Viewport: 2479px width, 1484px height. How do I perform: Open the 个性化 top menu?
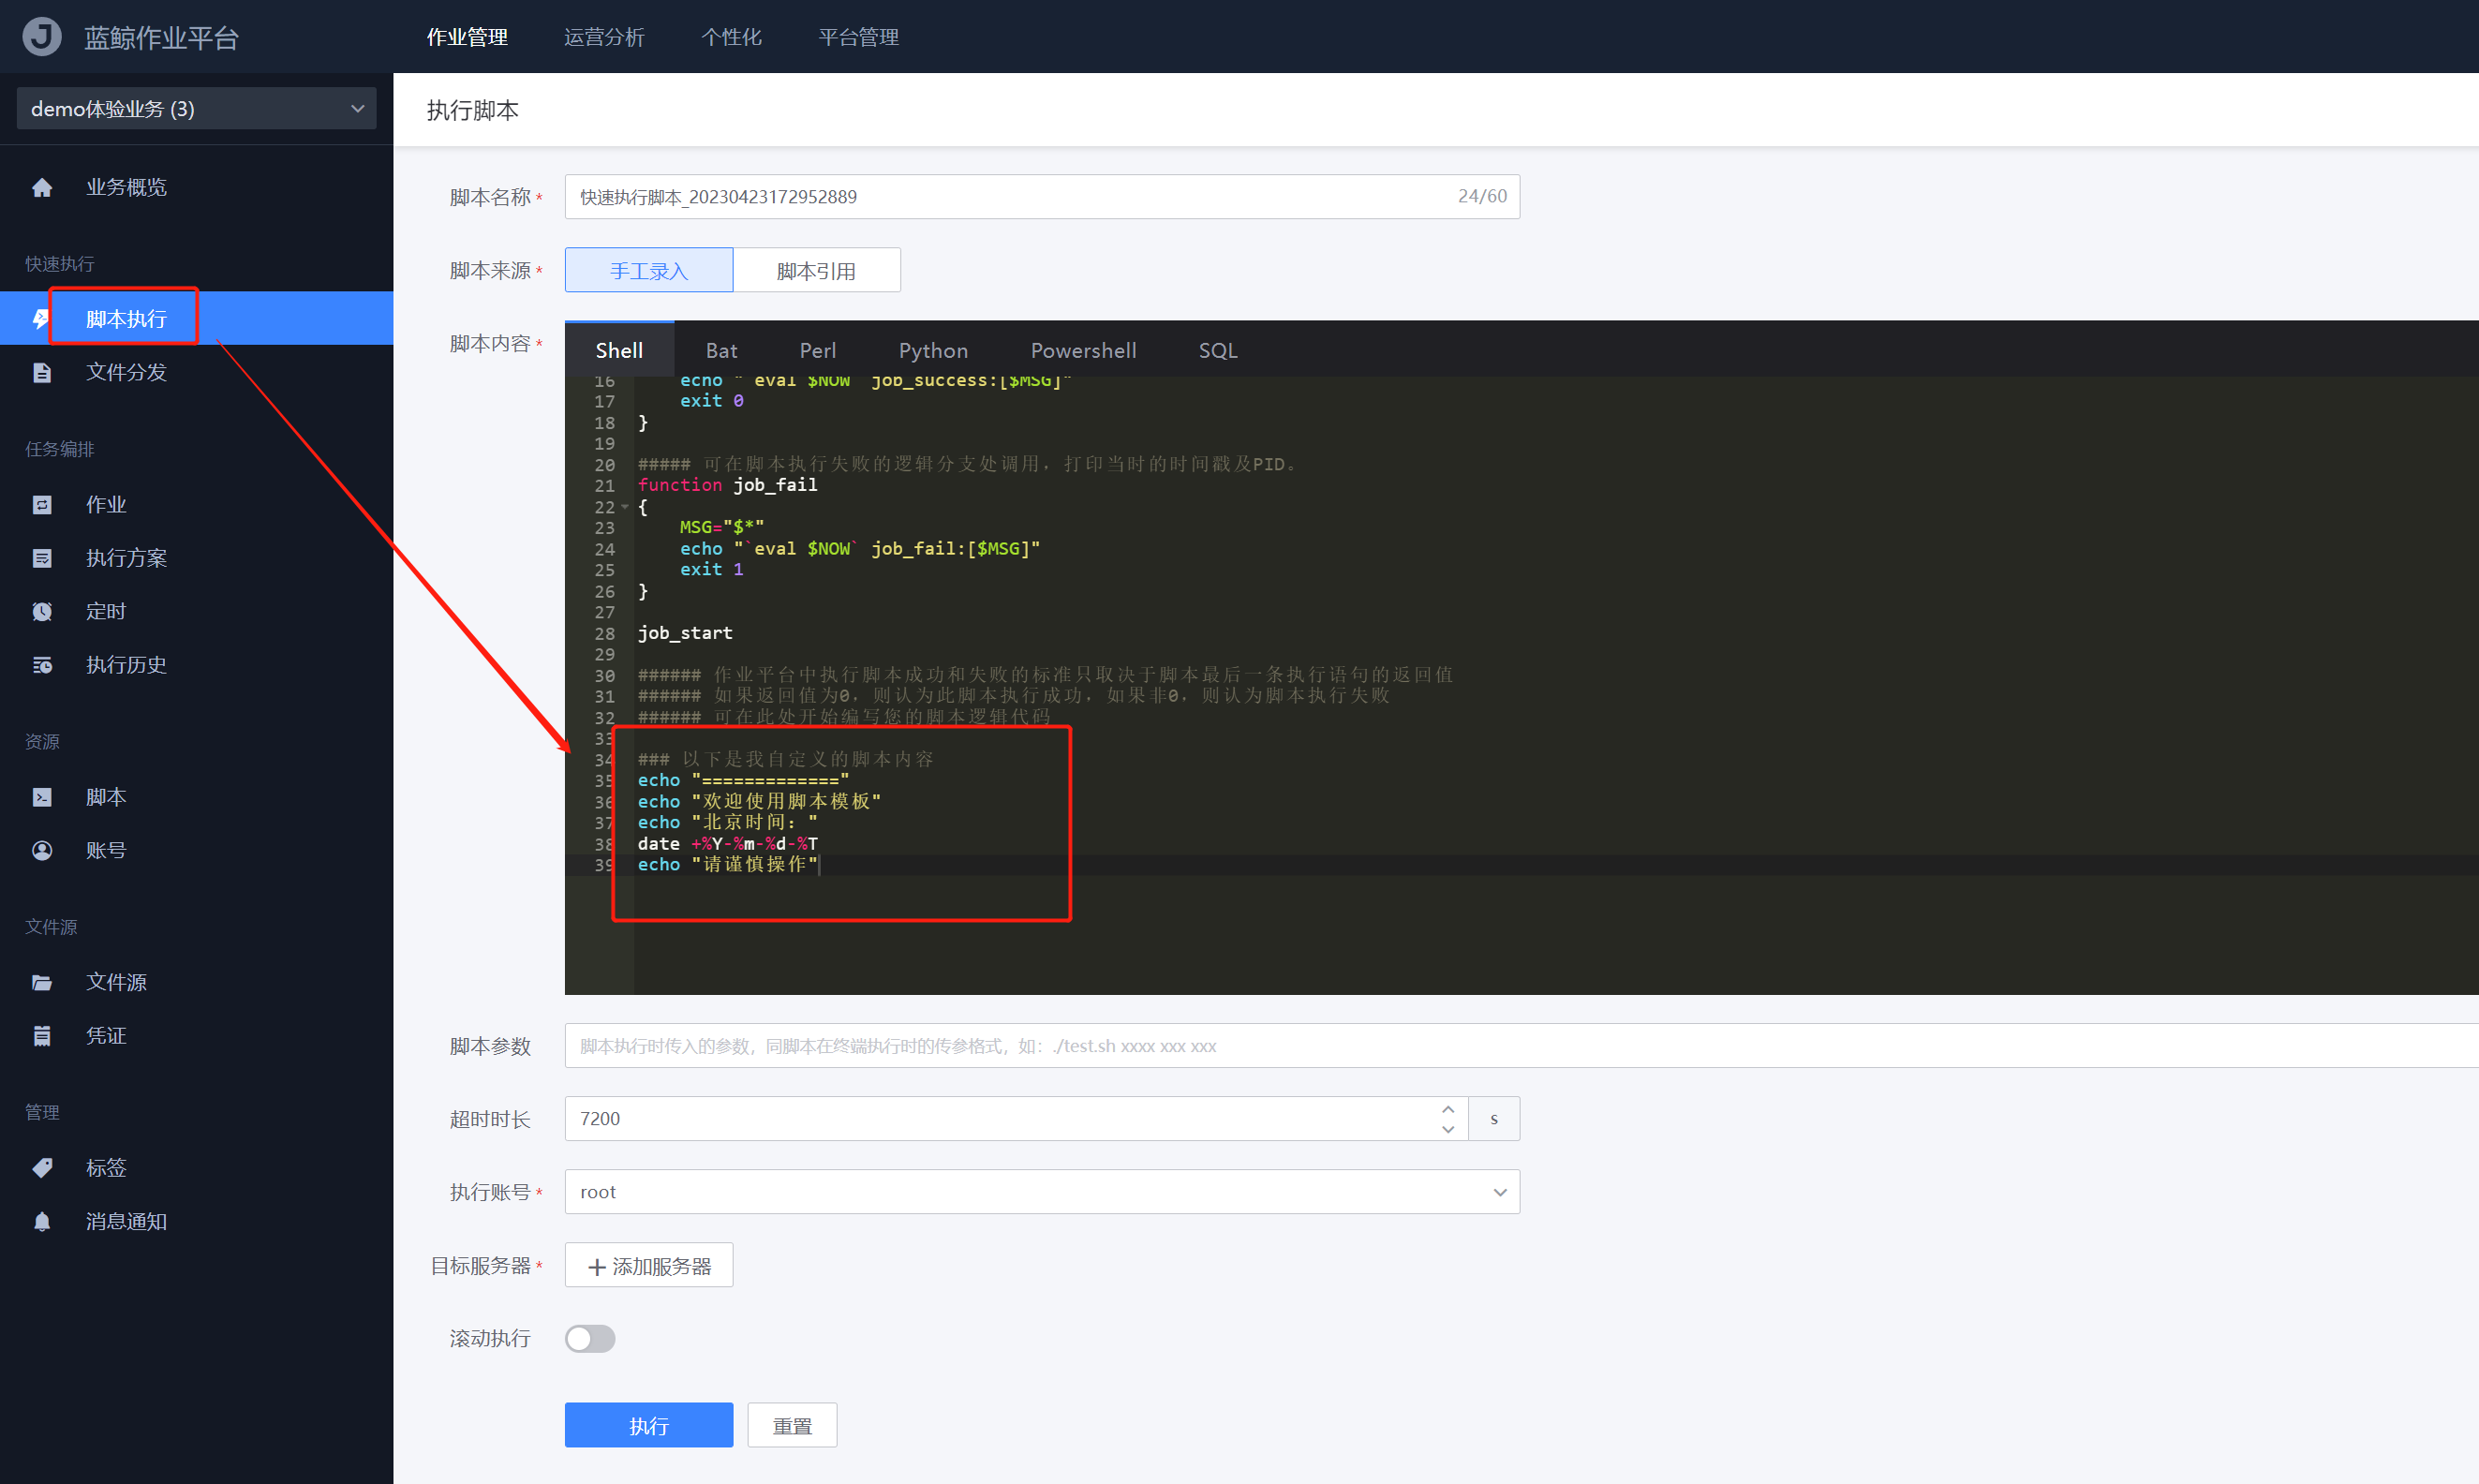(x=731, y=37)
